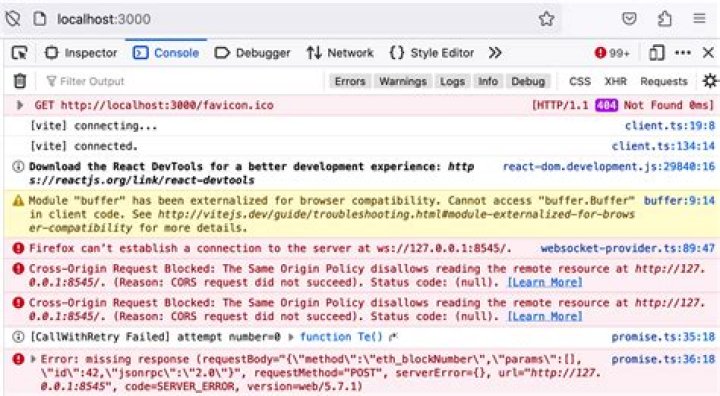Show more devtools tabs chevron
Viewport: 720px width, 396px height.
click(495, 53)
